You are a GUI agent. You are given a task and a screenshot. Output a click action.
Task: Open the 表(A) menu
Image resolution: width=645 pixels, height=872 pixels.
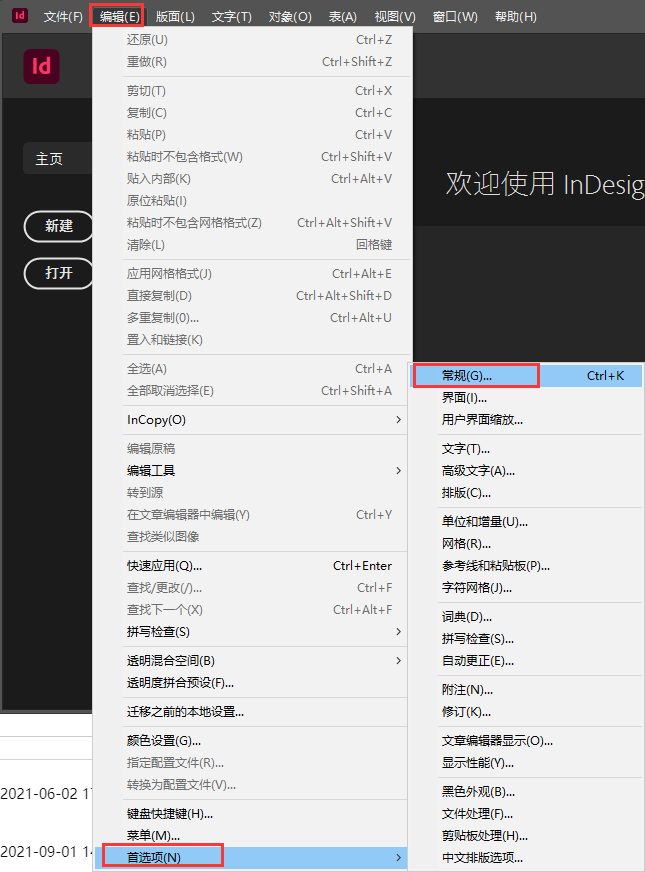[343, 17]
